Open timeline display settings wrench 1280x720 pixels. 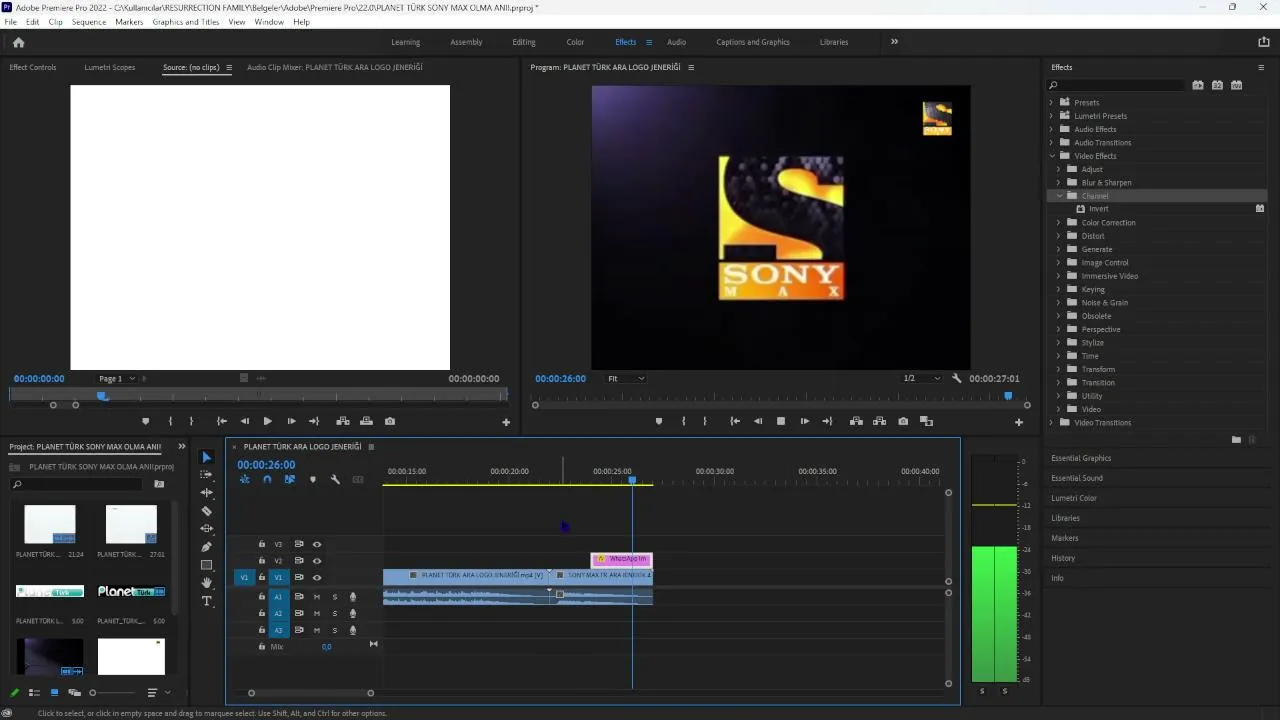click(335, 480)
